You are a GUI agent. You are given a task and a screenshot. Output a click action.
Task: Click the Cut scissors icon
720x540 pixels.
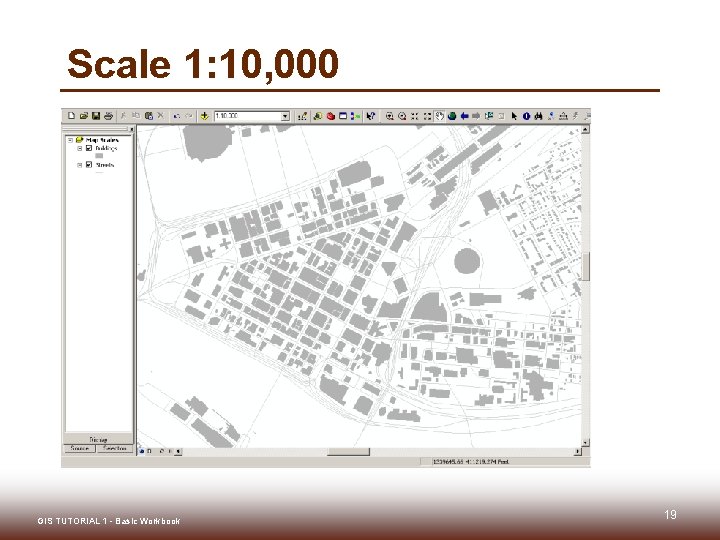(x=123, y=116)
